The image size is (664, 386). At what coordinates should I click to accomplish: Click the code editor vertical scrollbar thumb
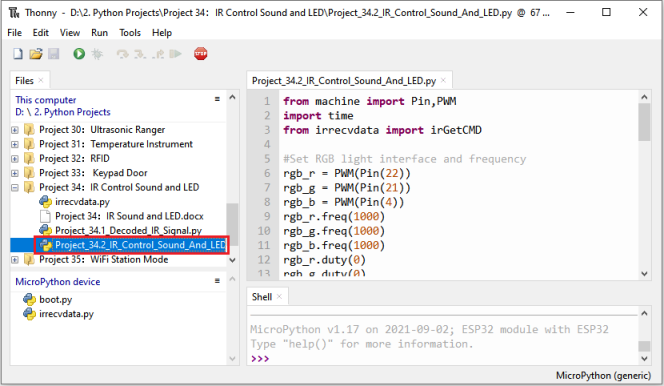[x=644, y=122]
